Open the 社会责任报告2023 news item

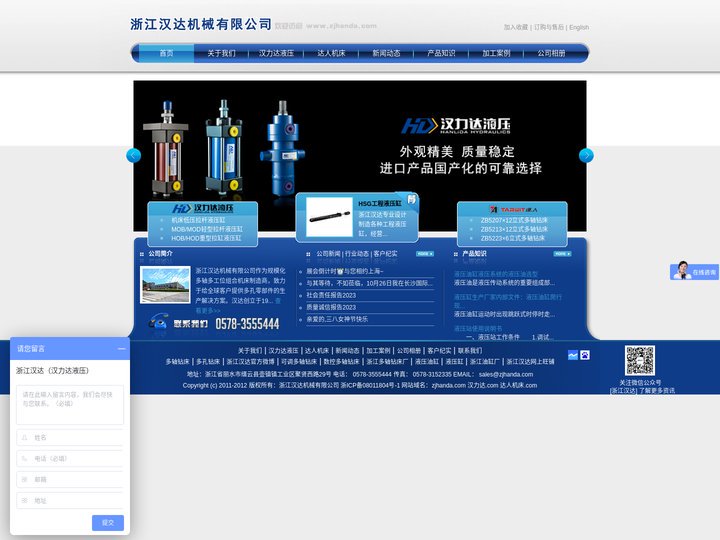coord(331,295)
